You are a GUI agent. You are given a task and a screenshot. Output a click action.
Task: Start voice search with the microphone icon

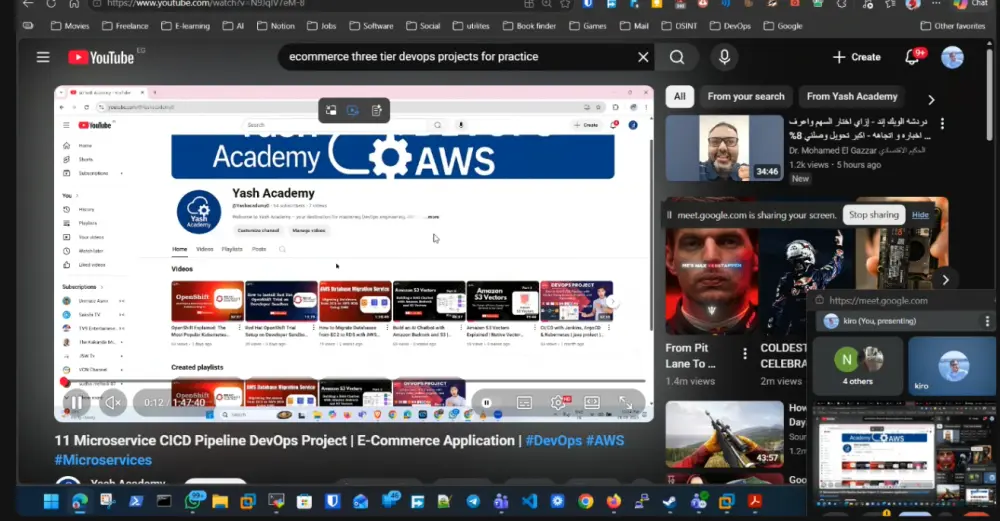click(x=724, y=57)
